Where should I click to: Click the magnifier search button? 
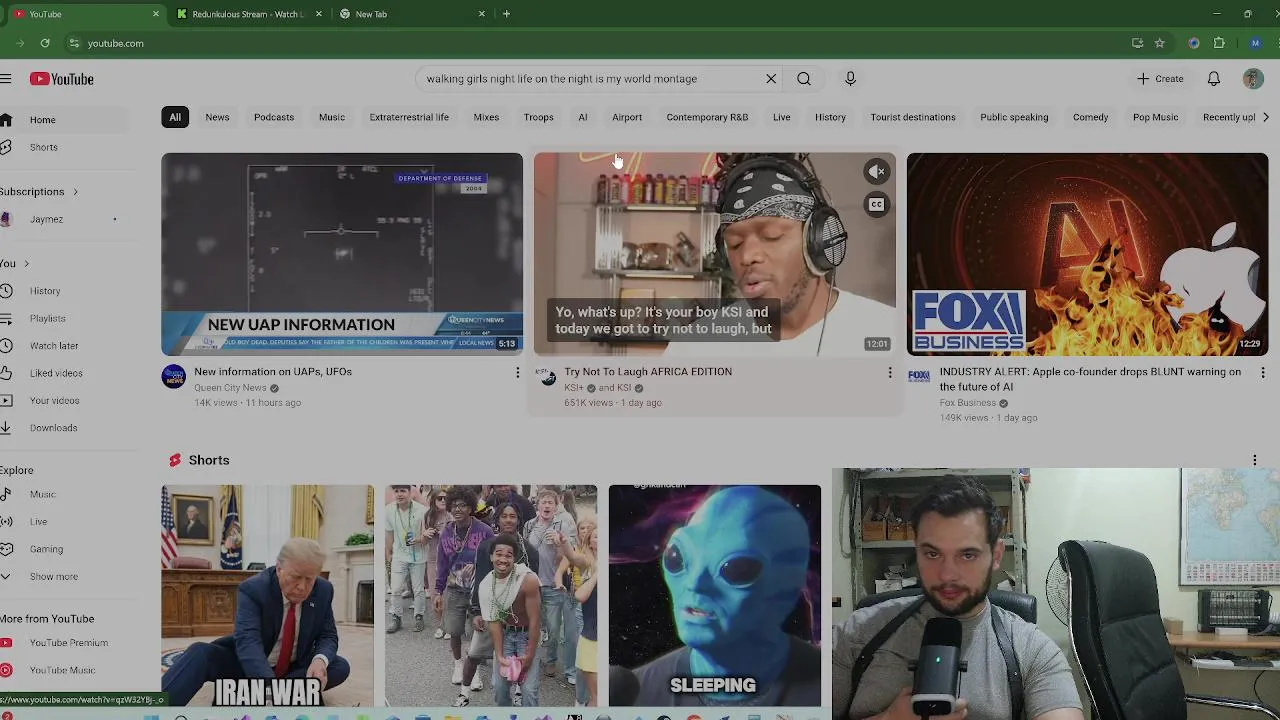pyautogui.click(x=804, y=79)
